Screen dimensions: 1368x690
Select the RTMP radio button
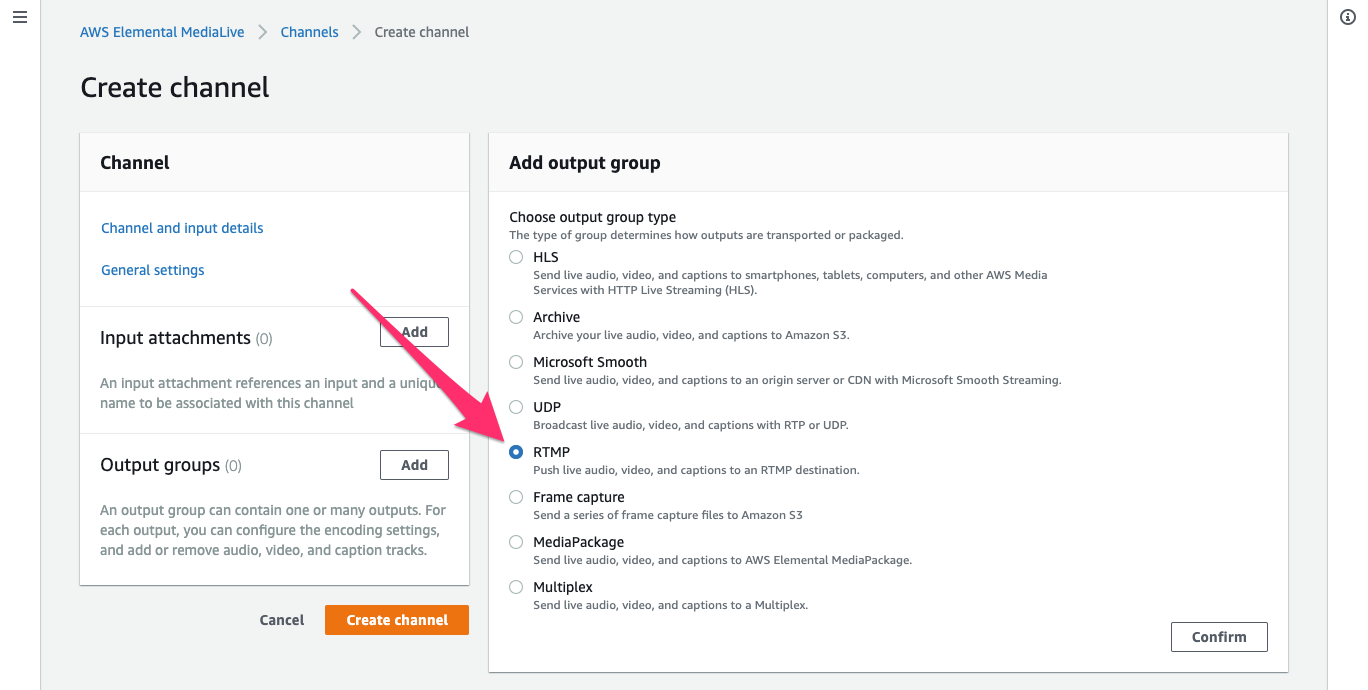pyautogui.click(x=516, y=452)
